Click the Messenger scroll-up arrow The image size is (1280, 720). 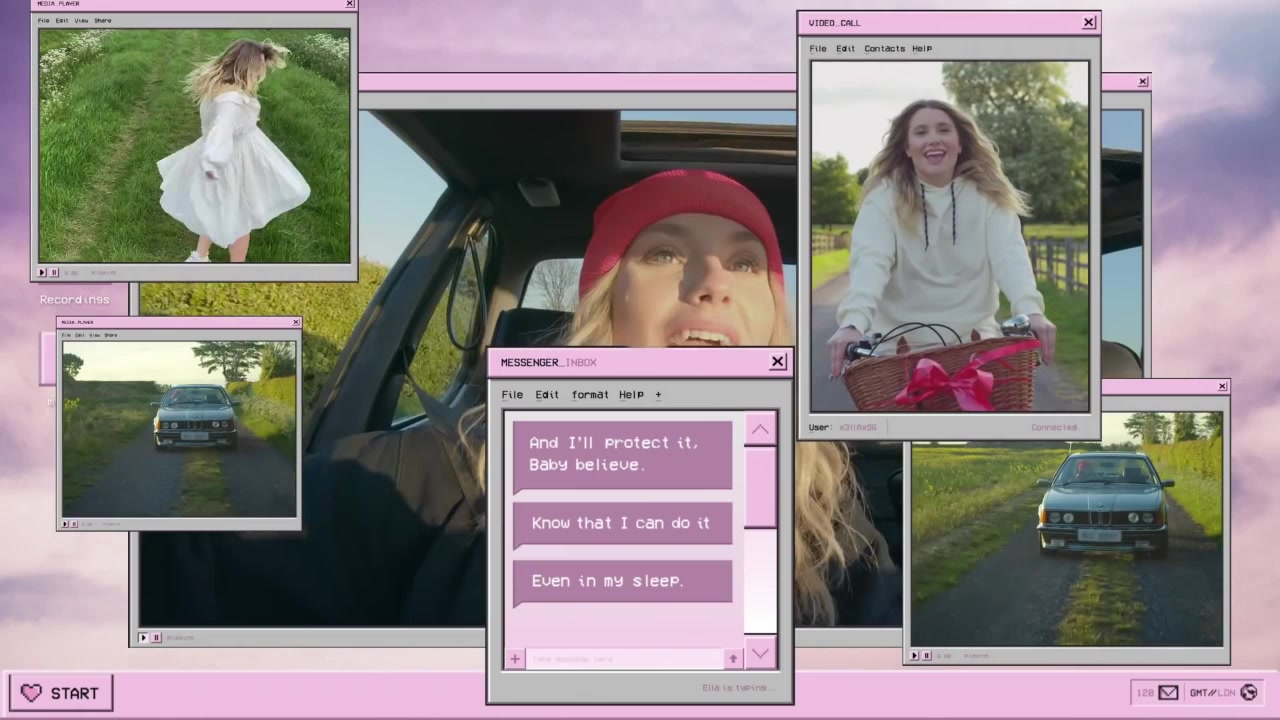(x=761, y=429)
